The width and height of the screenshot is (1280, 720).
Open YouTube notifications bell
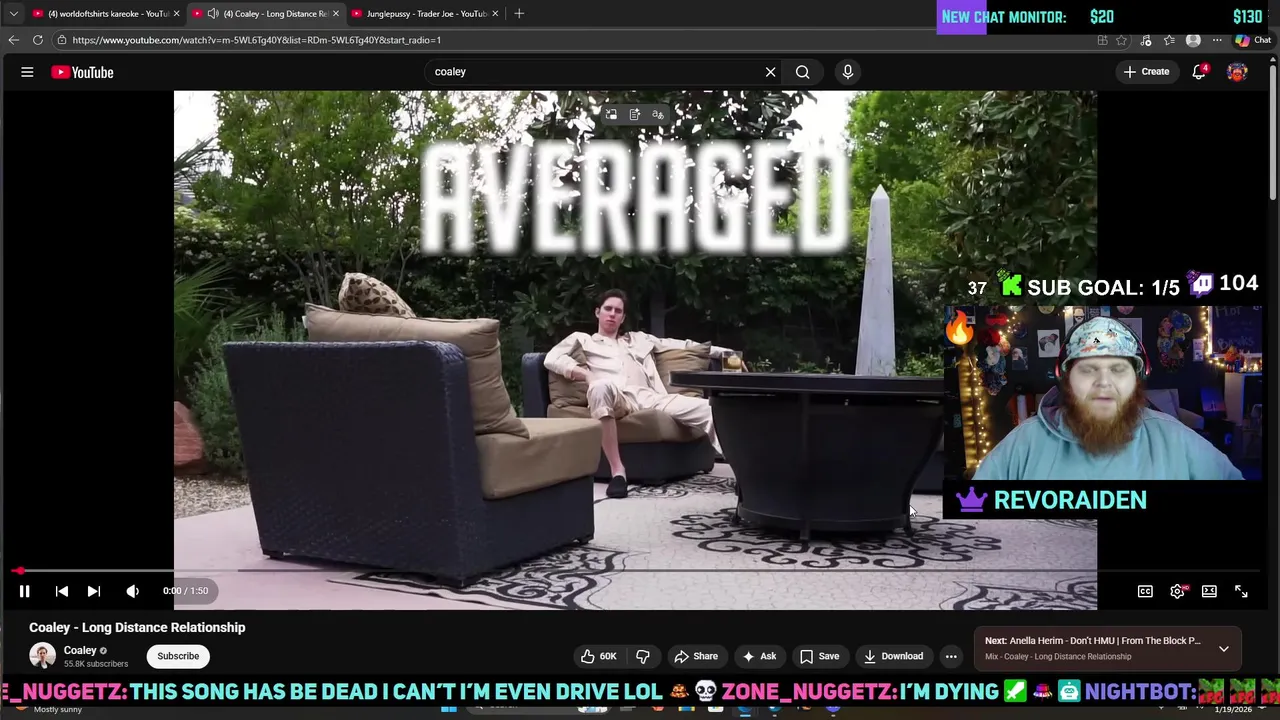pyautogui.click(x=1199, y=72)
